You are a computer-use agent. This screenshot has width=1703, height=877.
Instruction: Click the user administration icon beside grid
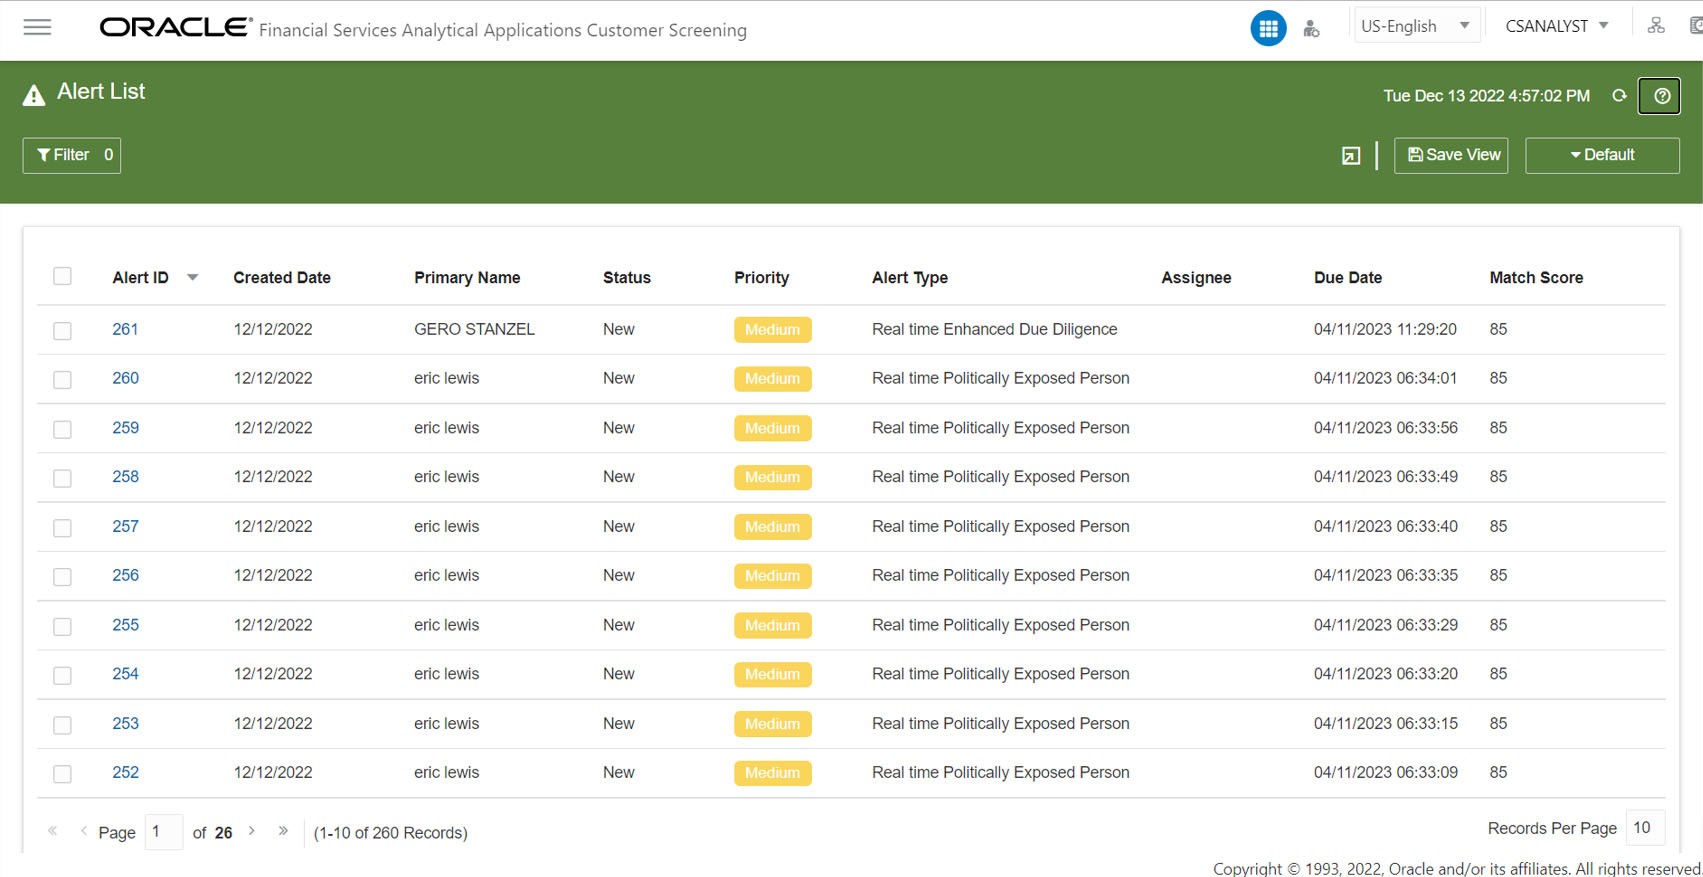click(x=1311, y=29)
